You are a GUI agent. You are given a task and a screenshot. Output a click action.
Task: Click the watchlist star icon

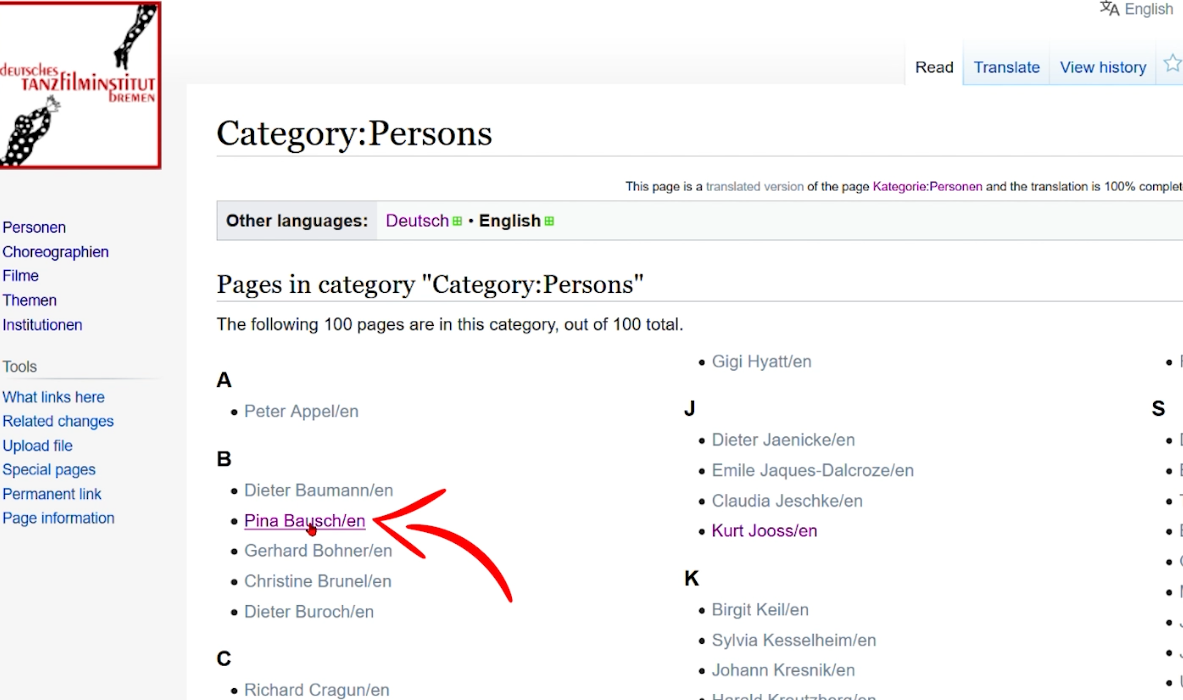pos(1171,65)
